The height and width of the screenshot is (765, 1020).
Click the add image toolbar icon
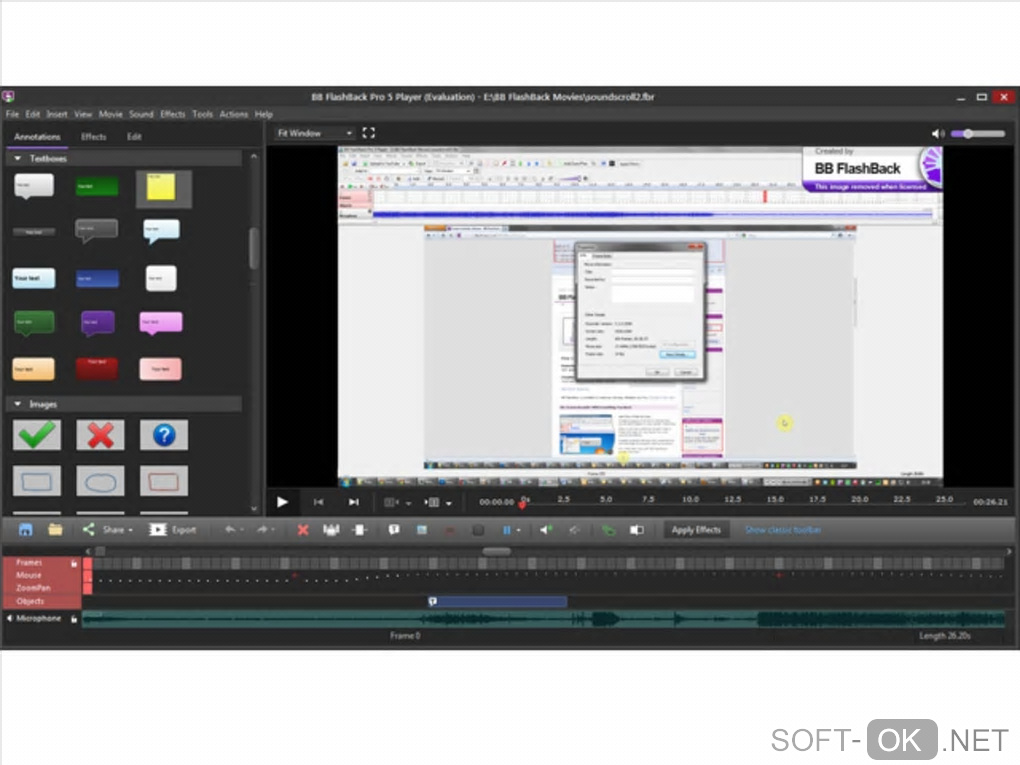coord(422,530)
